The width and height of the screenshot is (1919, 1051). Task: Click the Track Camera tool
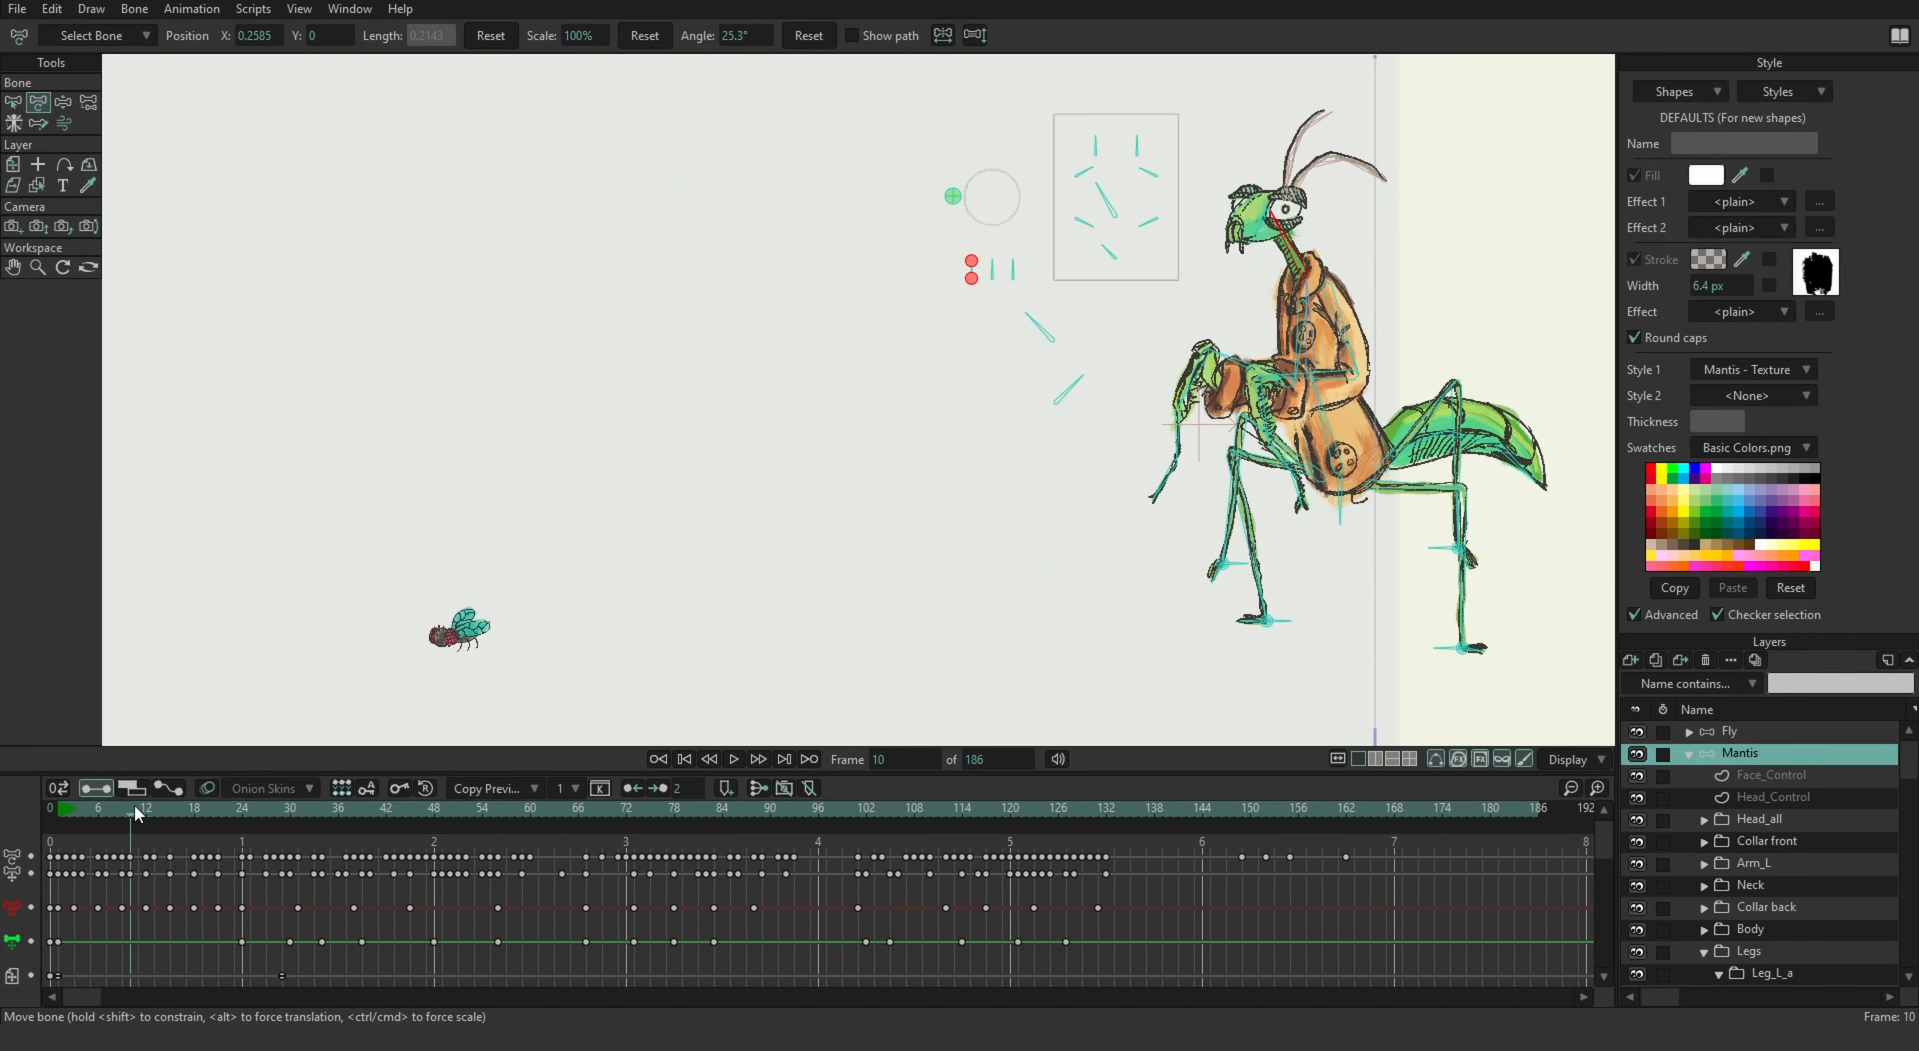click(13, 226)
